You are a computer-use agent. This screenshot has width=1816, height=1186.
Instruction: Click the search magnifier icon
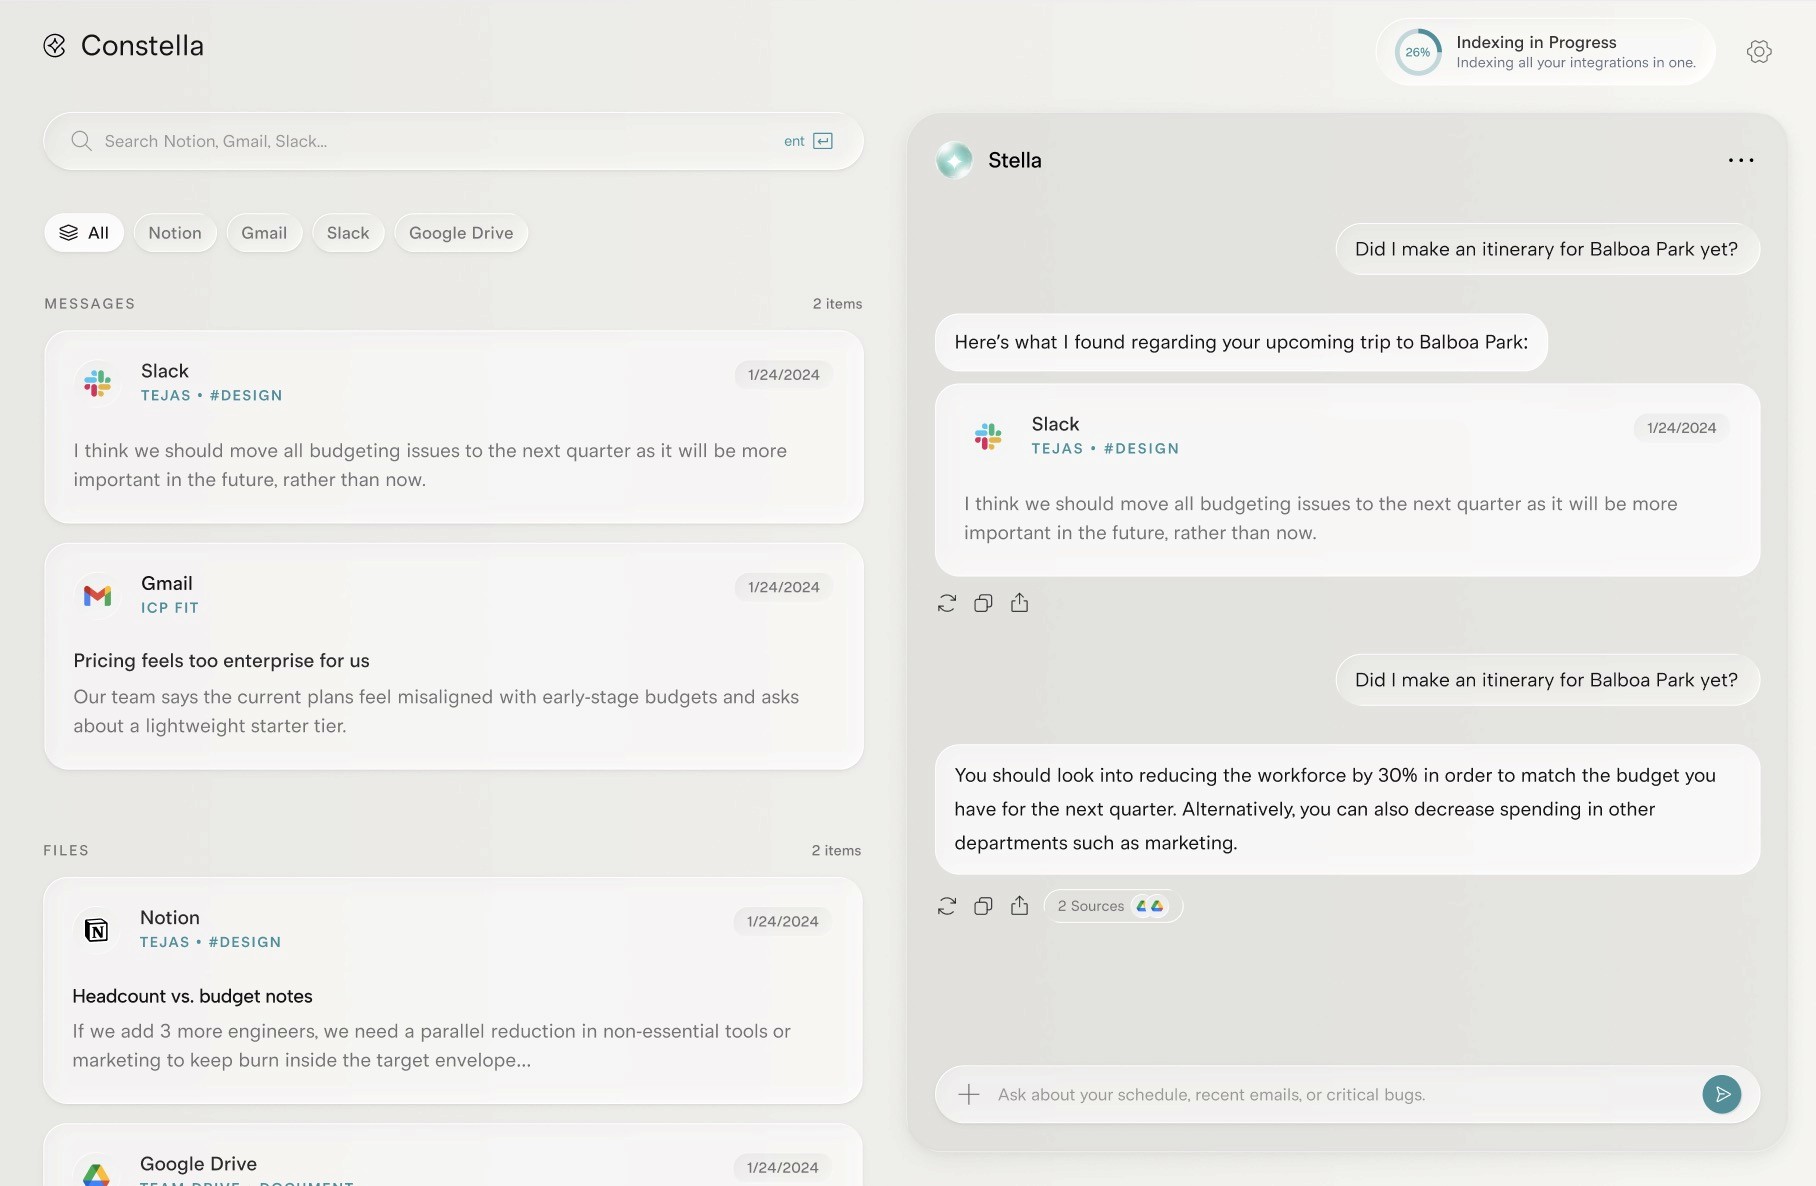coord(81,141)
